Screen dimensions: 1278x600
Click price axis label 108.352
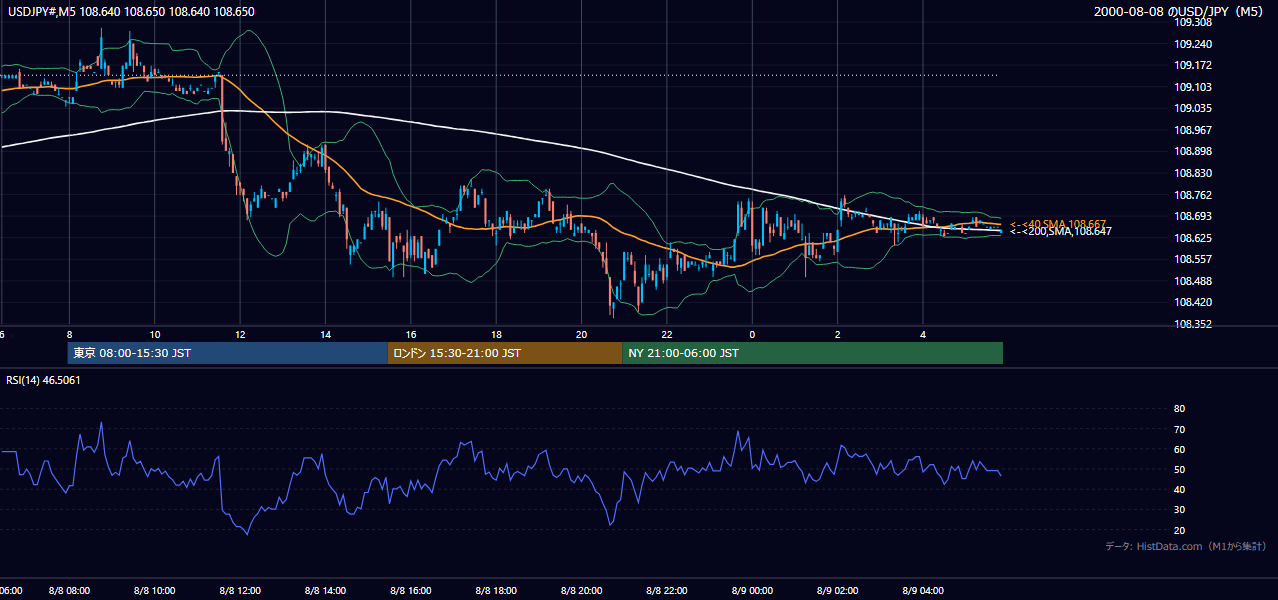pyautogui.click(x=1191, y=324)
